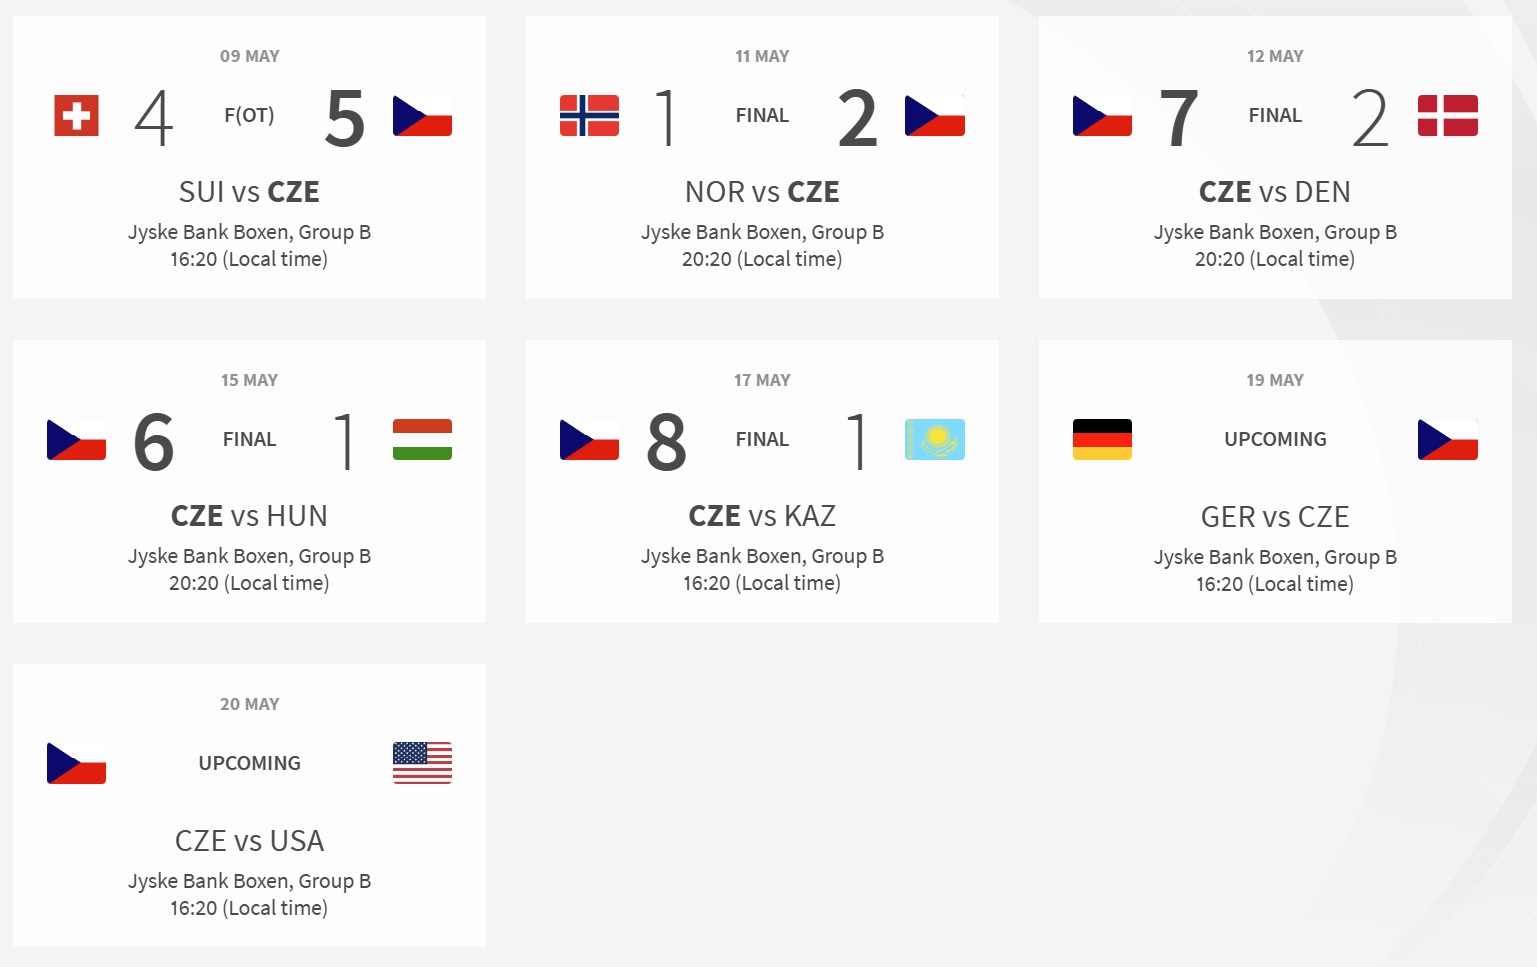Open the CZE vs USA upcoming match
Screen dimensions: 1537x967
pos(249,841)
